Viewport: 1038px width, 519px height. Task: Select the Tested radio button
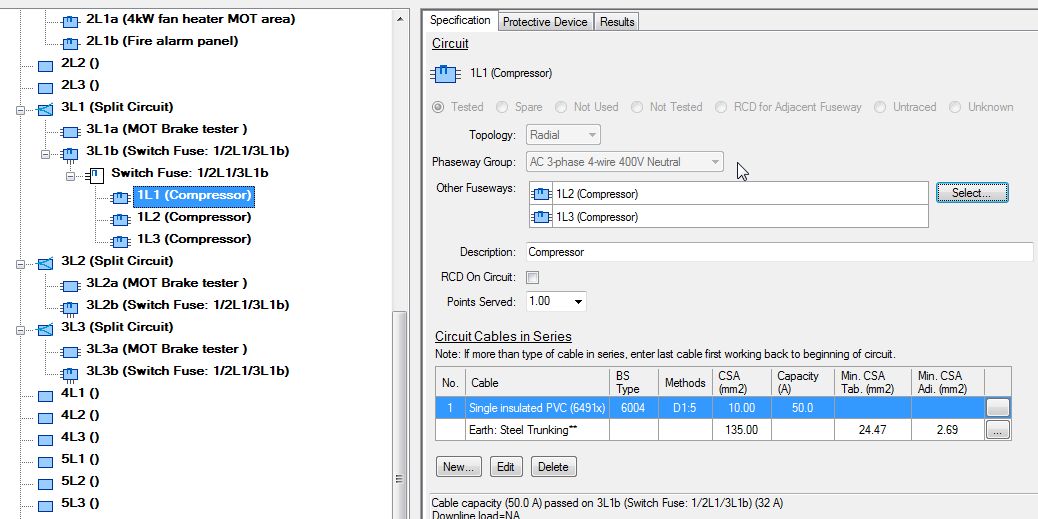[x=438, y=107]
